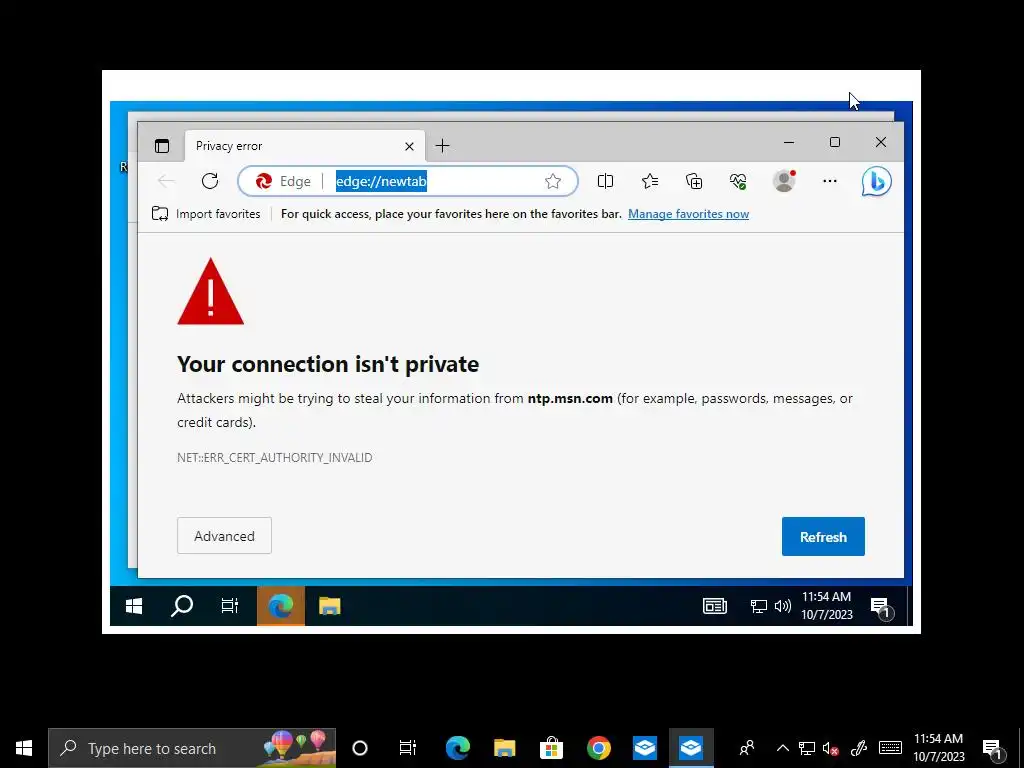
Task: Open the Manage favorites now link
Action: (x=688, y=214)
